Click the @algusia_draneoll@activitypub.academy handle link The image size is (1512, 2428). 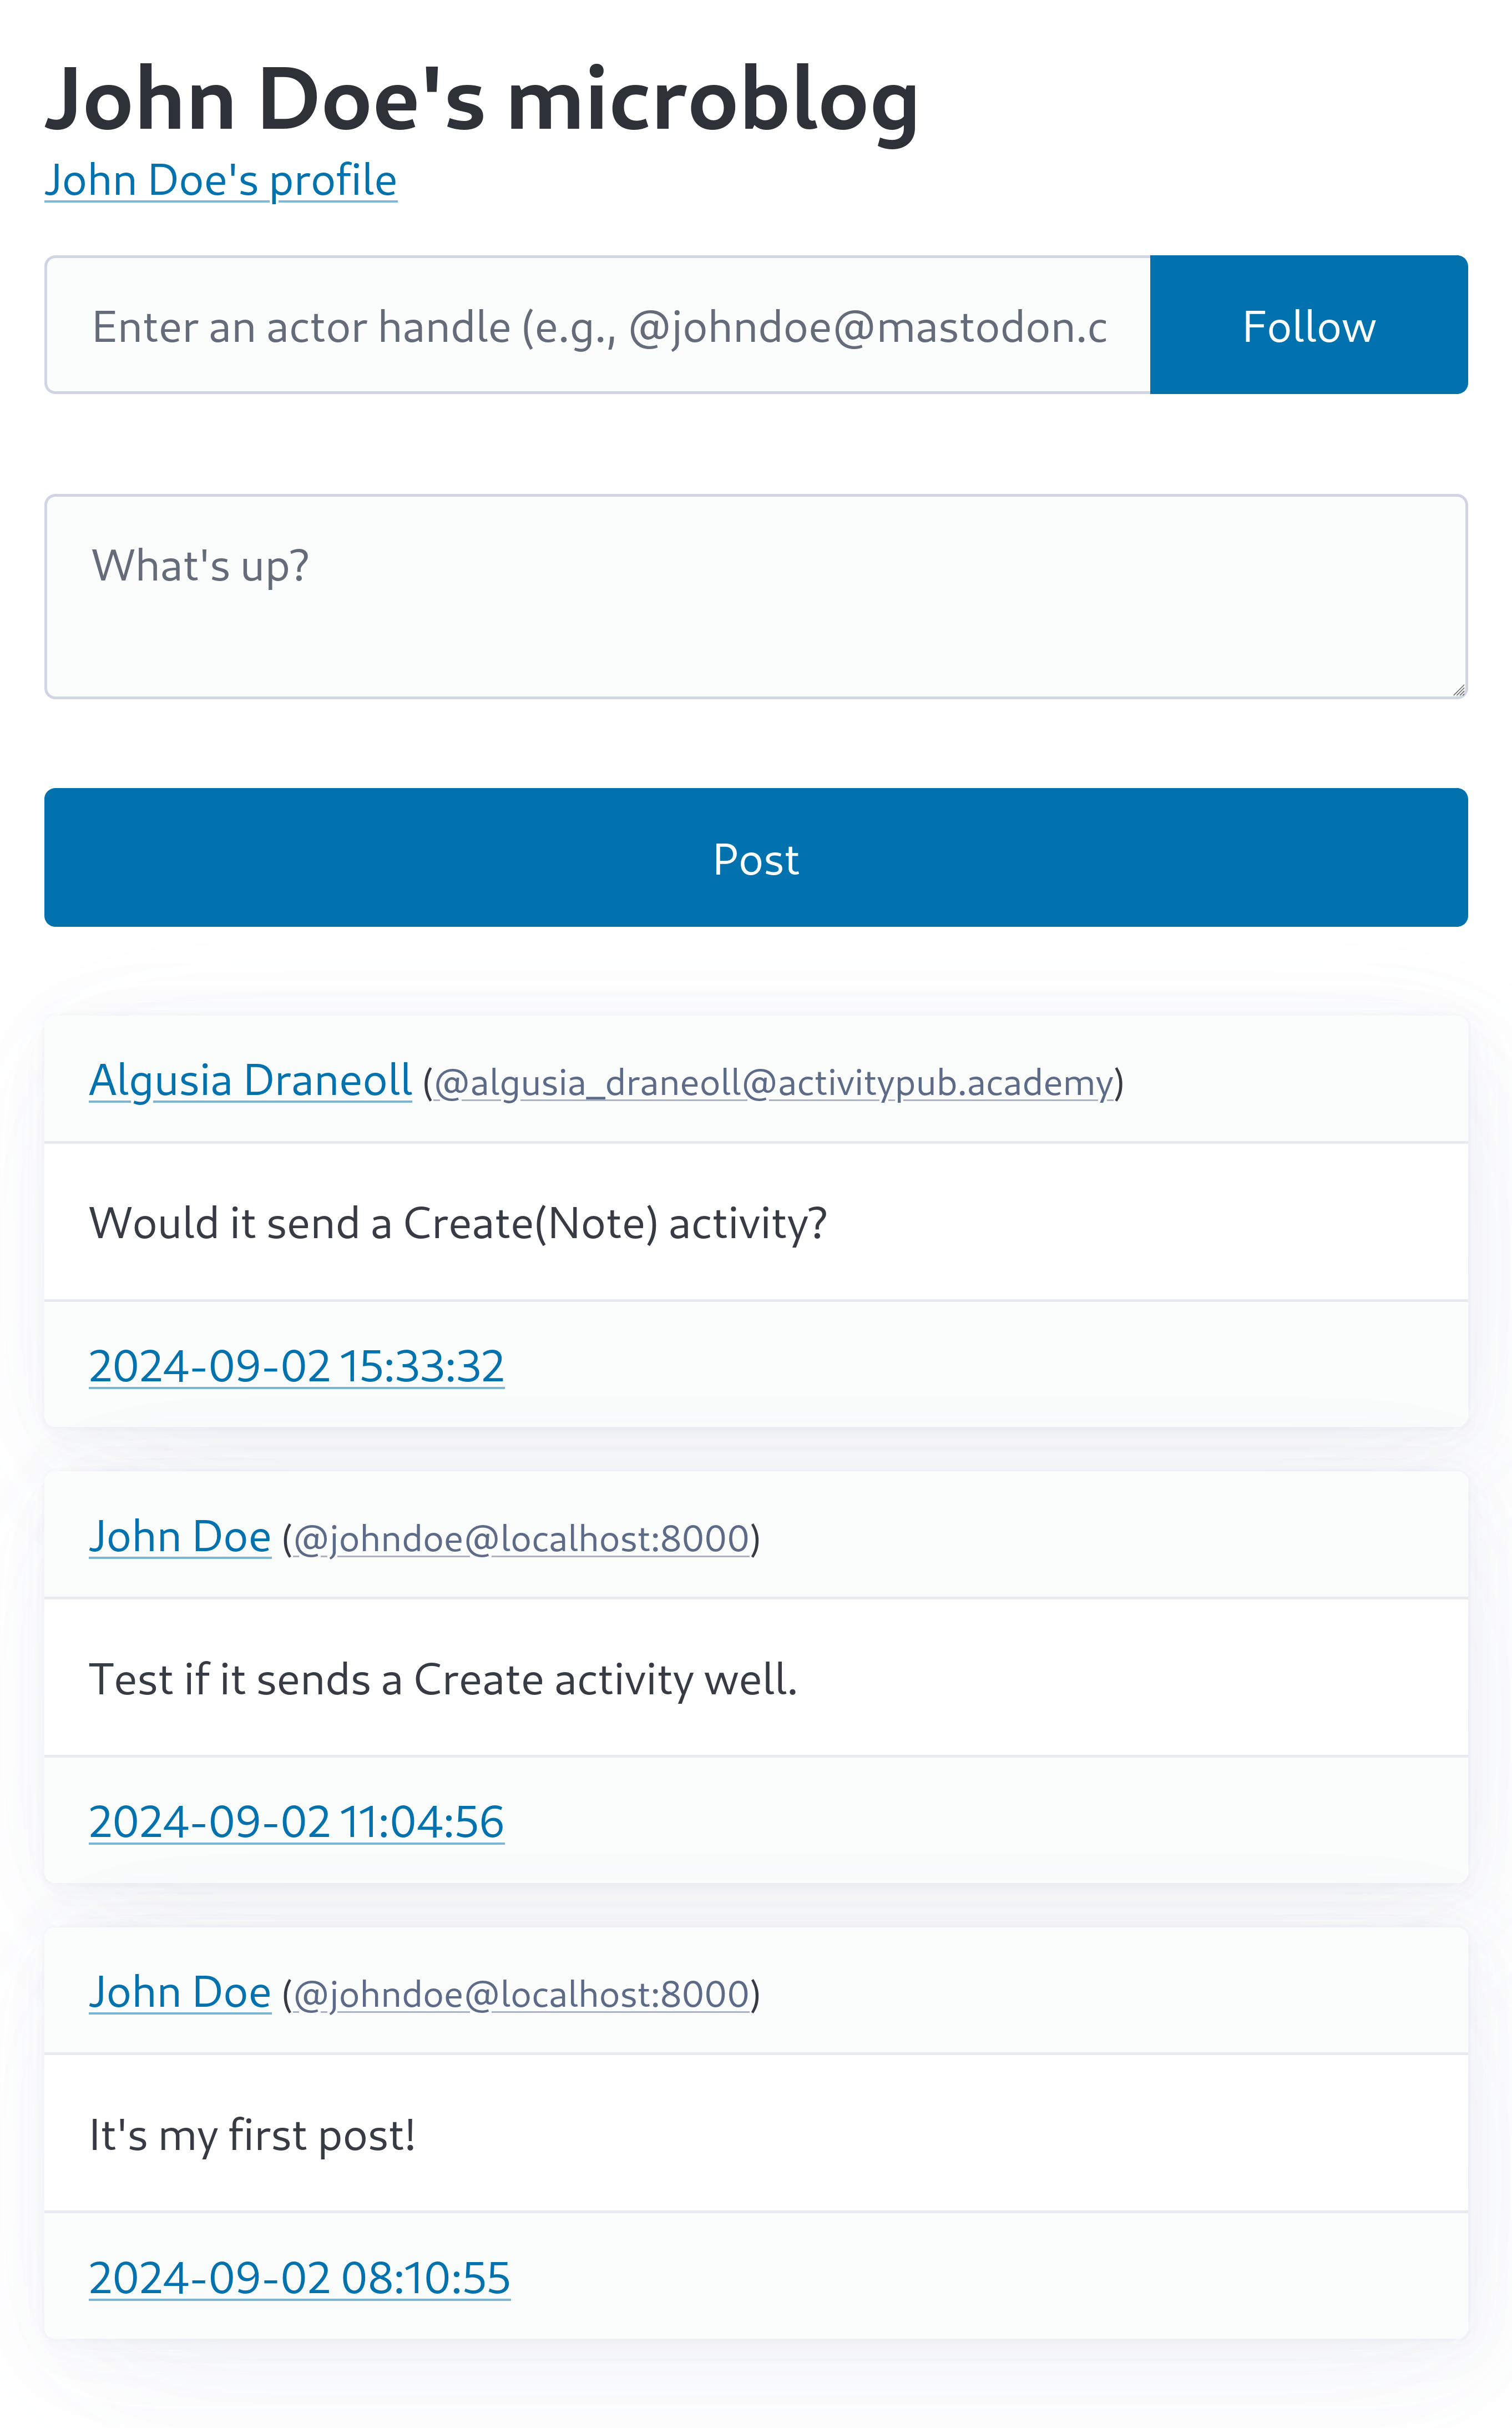(x=773, y=1083)
